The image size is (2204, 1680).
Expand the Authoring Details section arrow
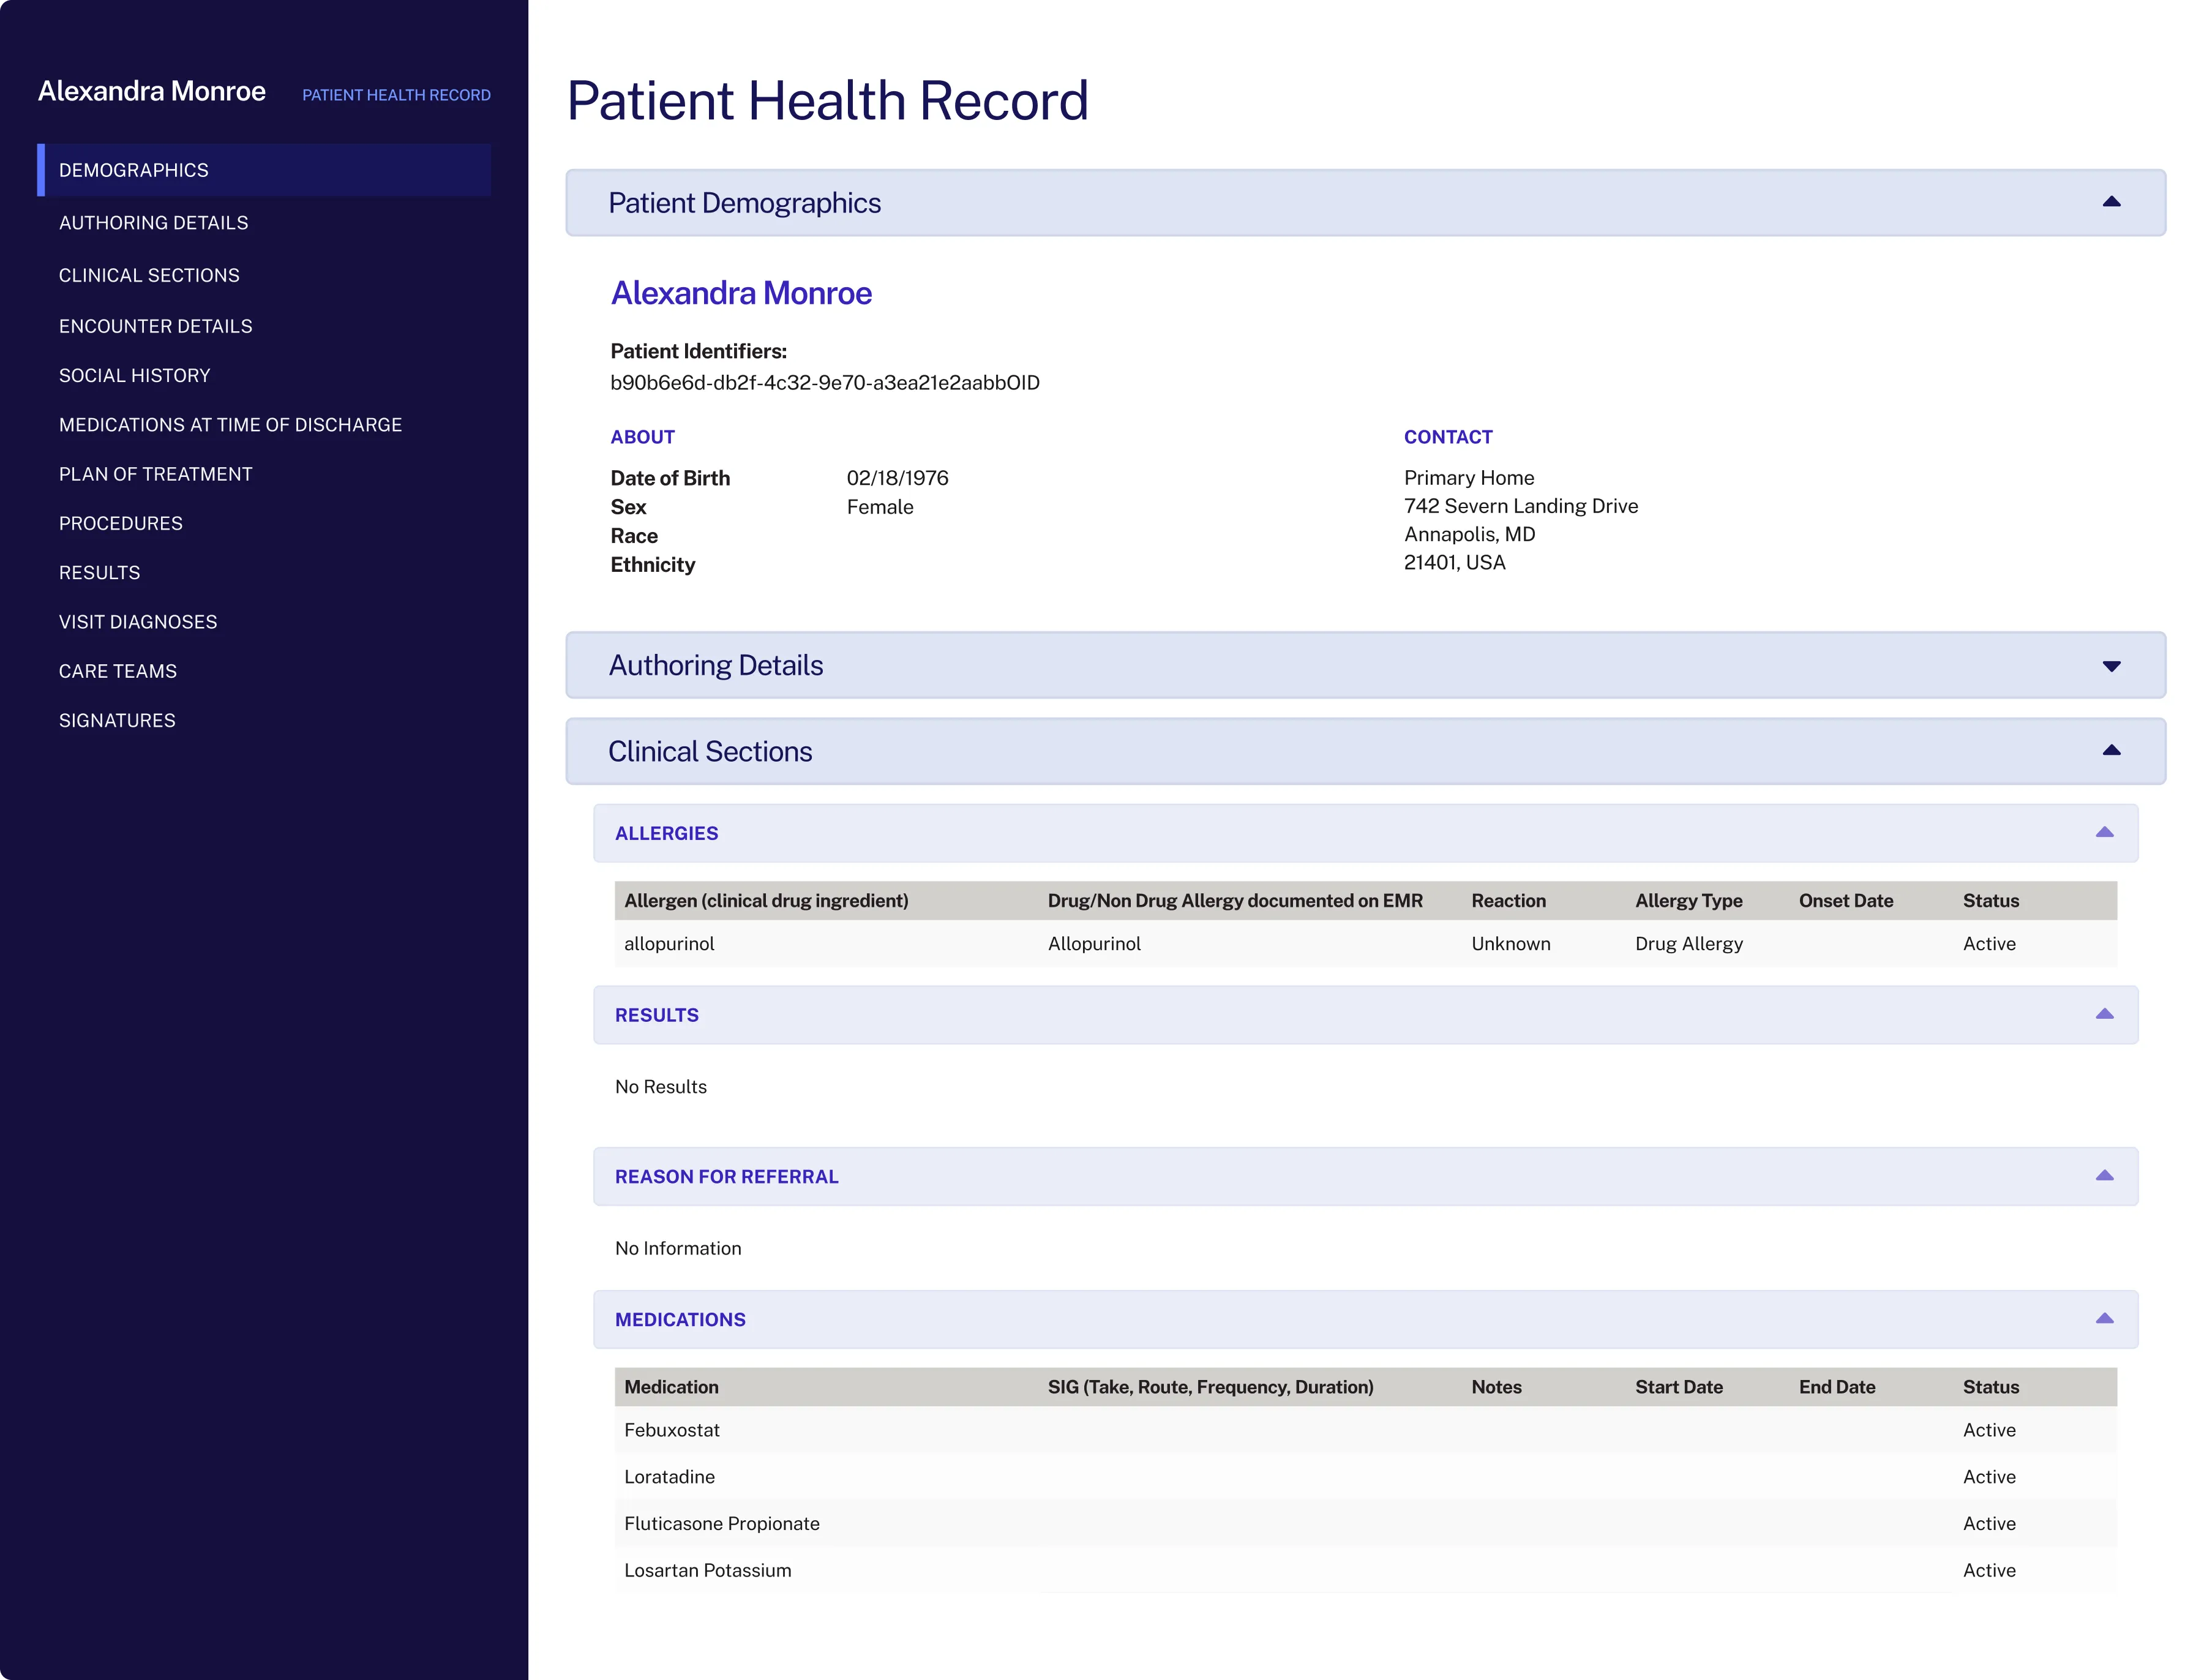click(x=2110, y=666)
